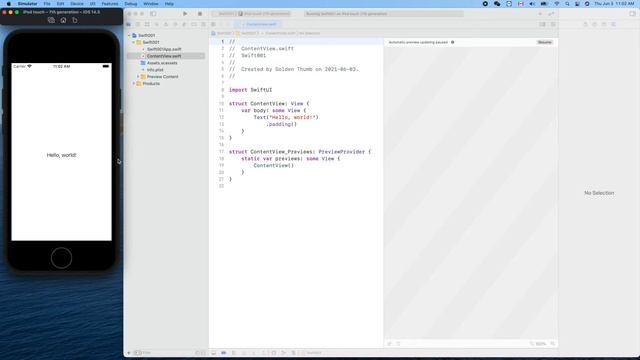Toggle the inspector panel at top right
The image size is (640, 360).
[x=632, y=14]
